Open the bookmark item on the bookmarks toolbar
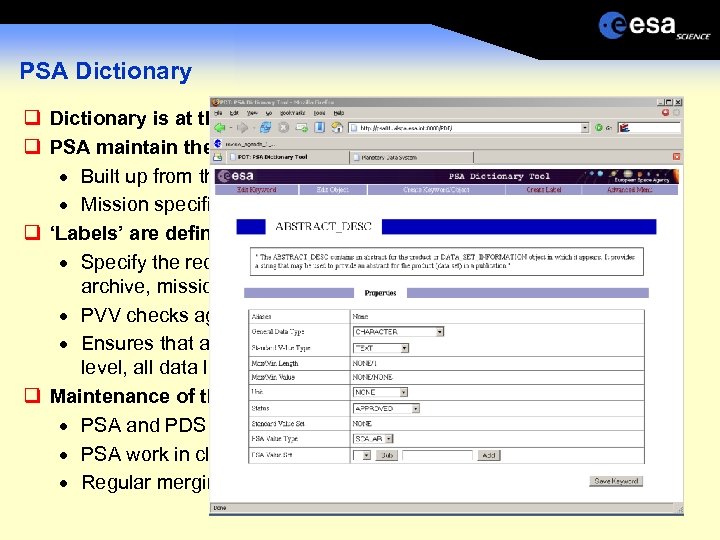 (x=246, y=144)
